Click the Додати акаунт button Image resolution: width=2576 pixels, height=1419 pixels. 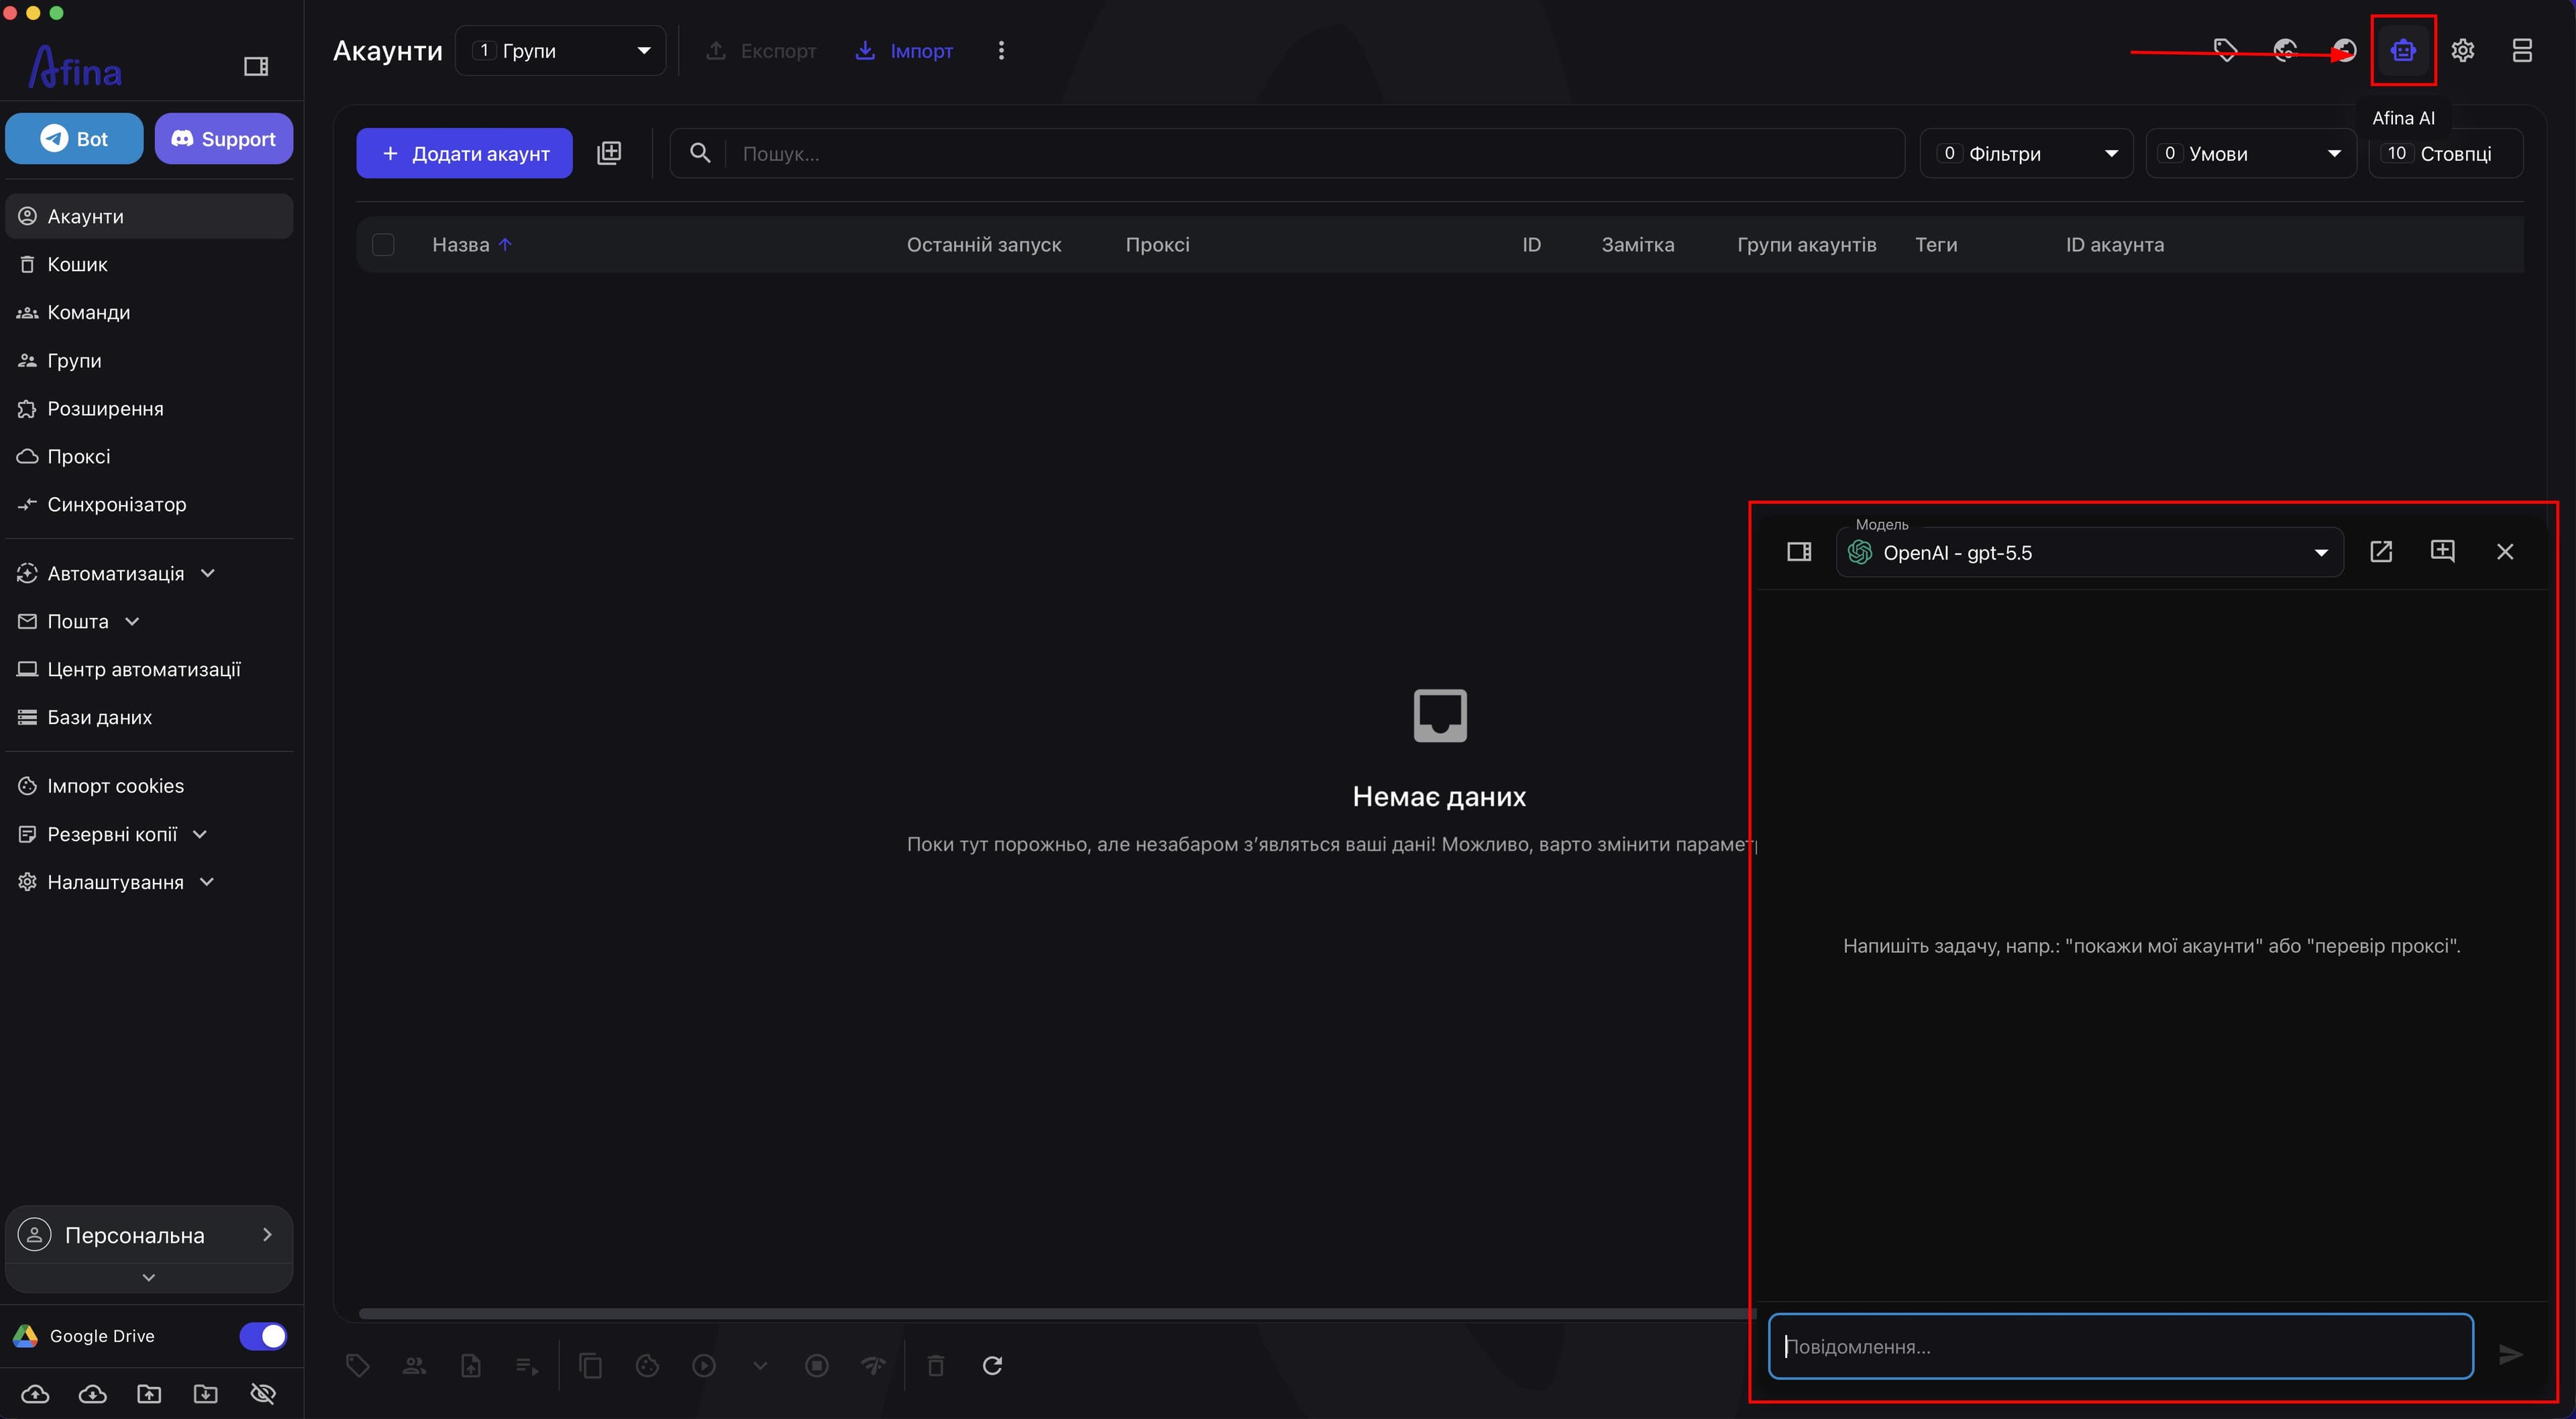pos(464,153)
